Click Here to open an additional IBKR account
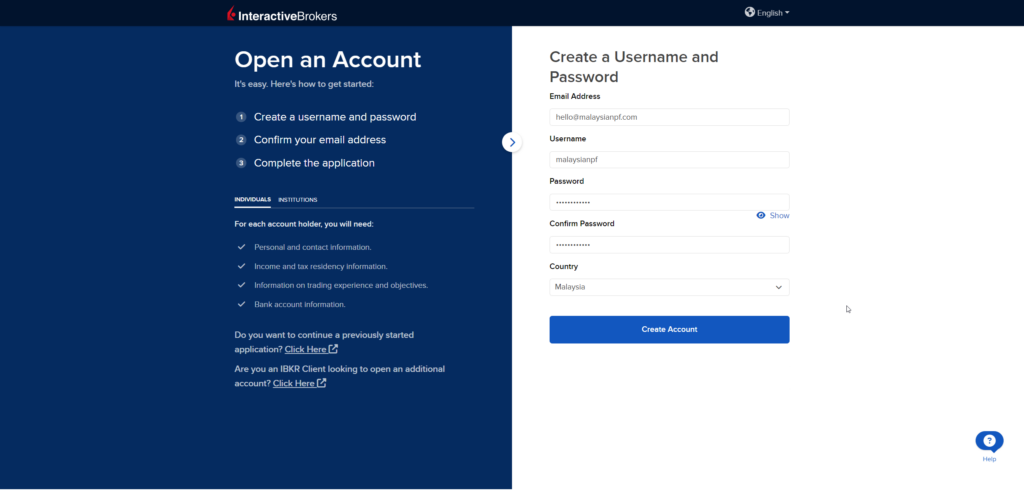 click(x=299, y=384)
